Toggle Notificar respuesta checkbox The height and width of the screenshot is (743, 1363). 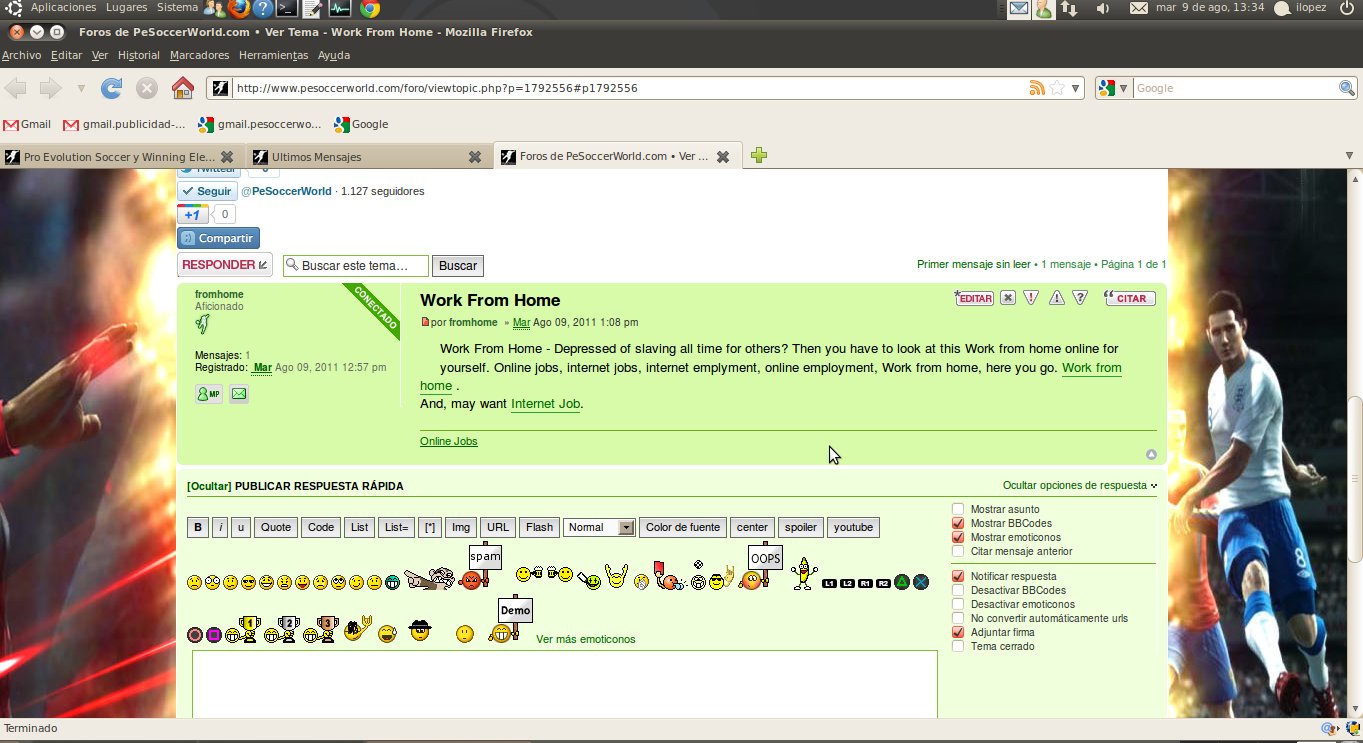958,576
